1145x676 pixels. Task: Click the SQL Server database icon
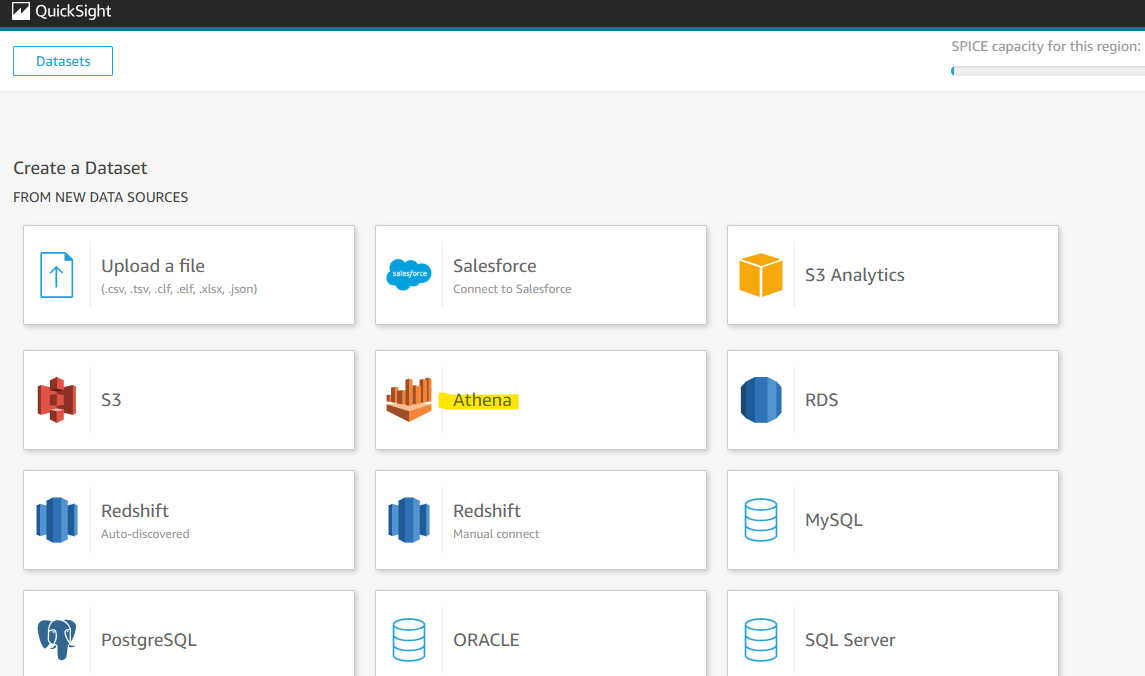761,639
